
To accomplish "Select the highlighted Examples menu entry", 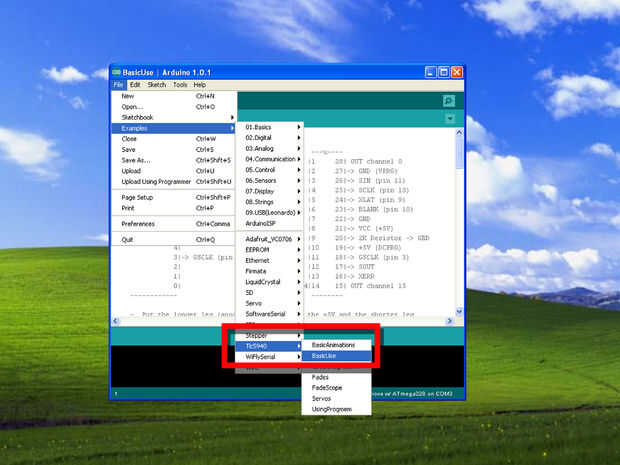I will tap(174, 128).
